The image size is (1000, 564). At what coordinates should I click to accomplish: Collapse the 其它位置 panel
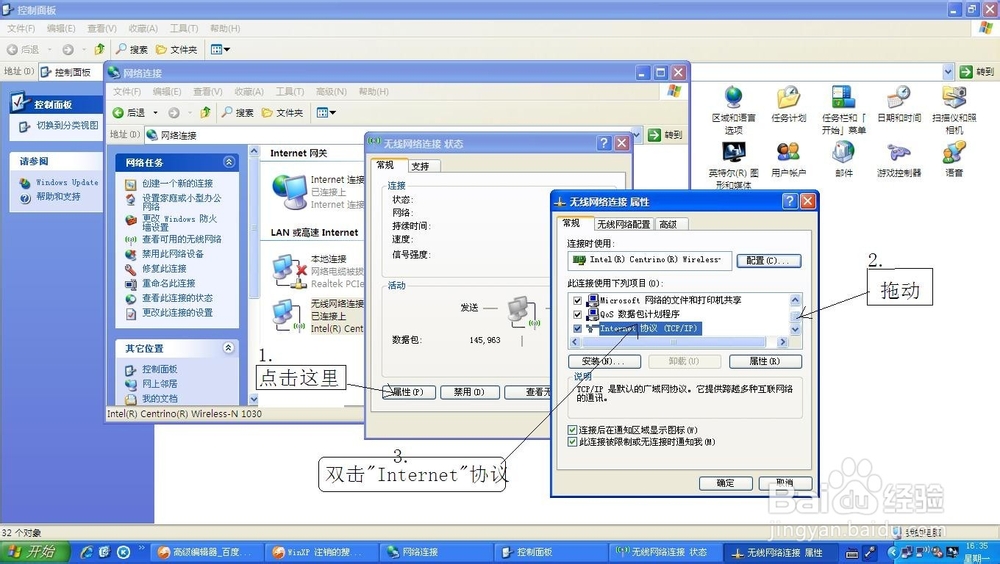click(228, 348)
